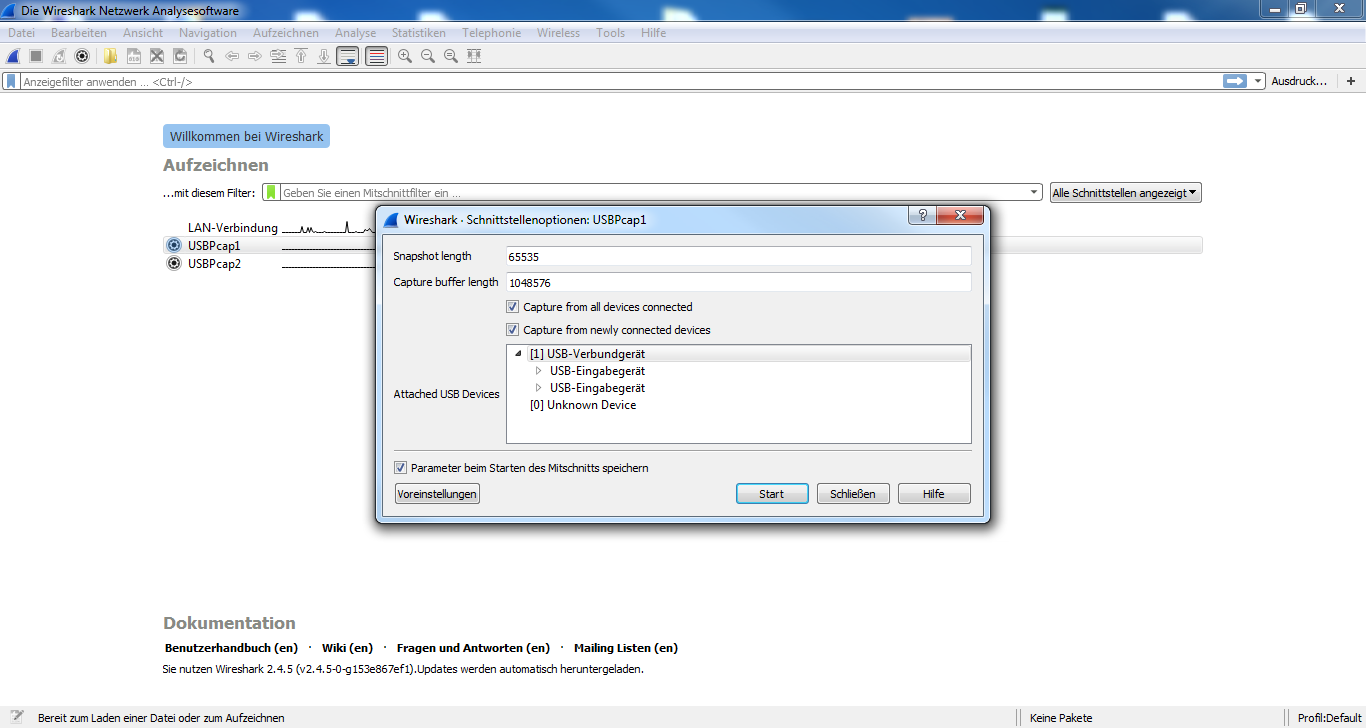Open the Fragen und Antworten (en) link
1366x728 pixels.
(473, 648)
